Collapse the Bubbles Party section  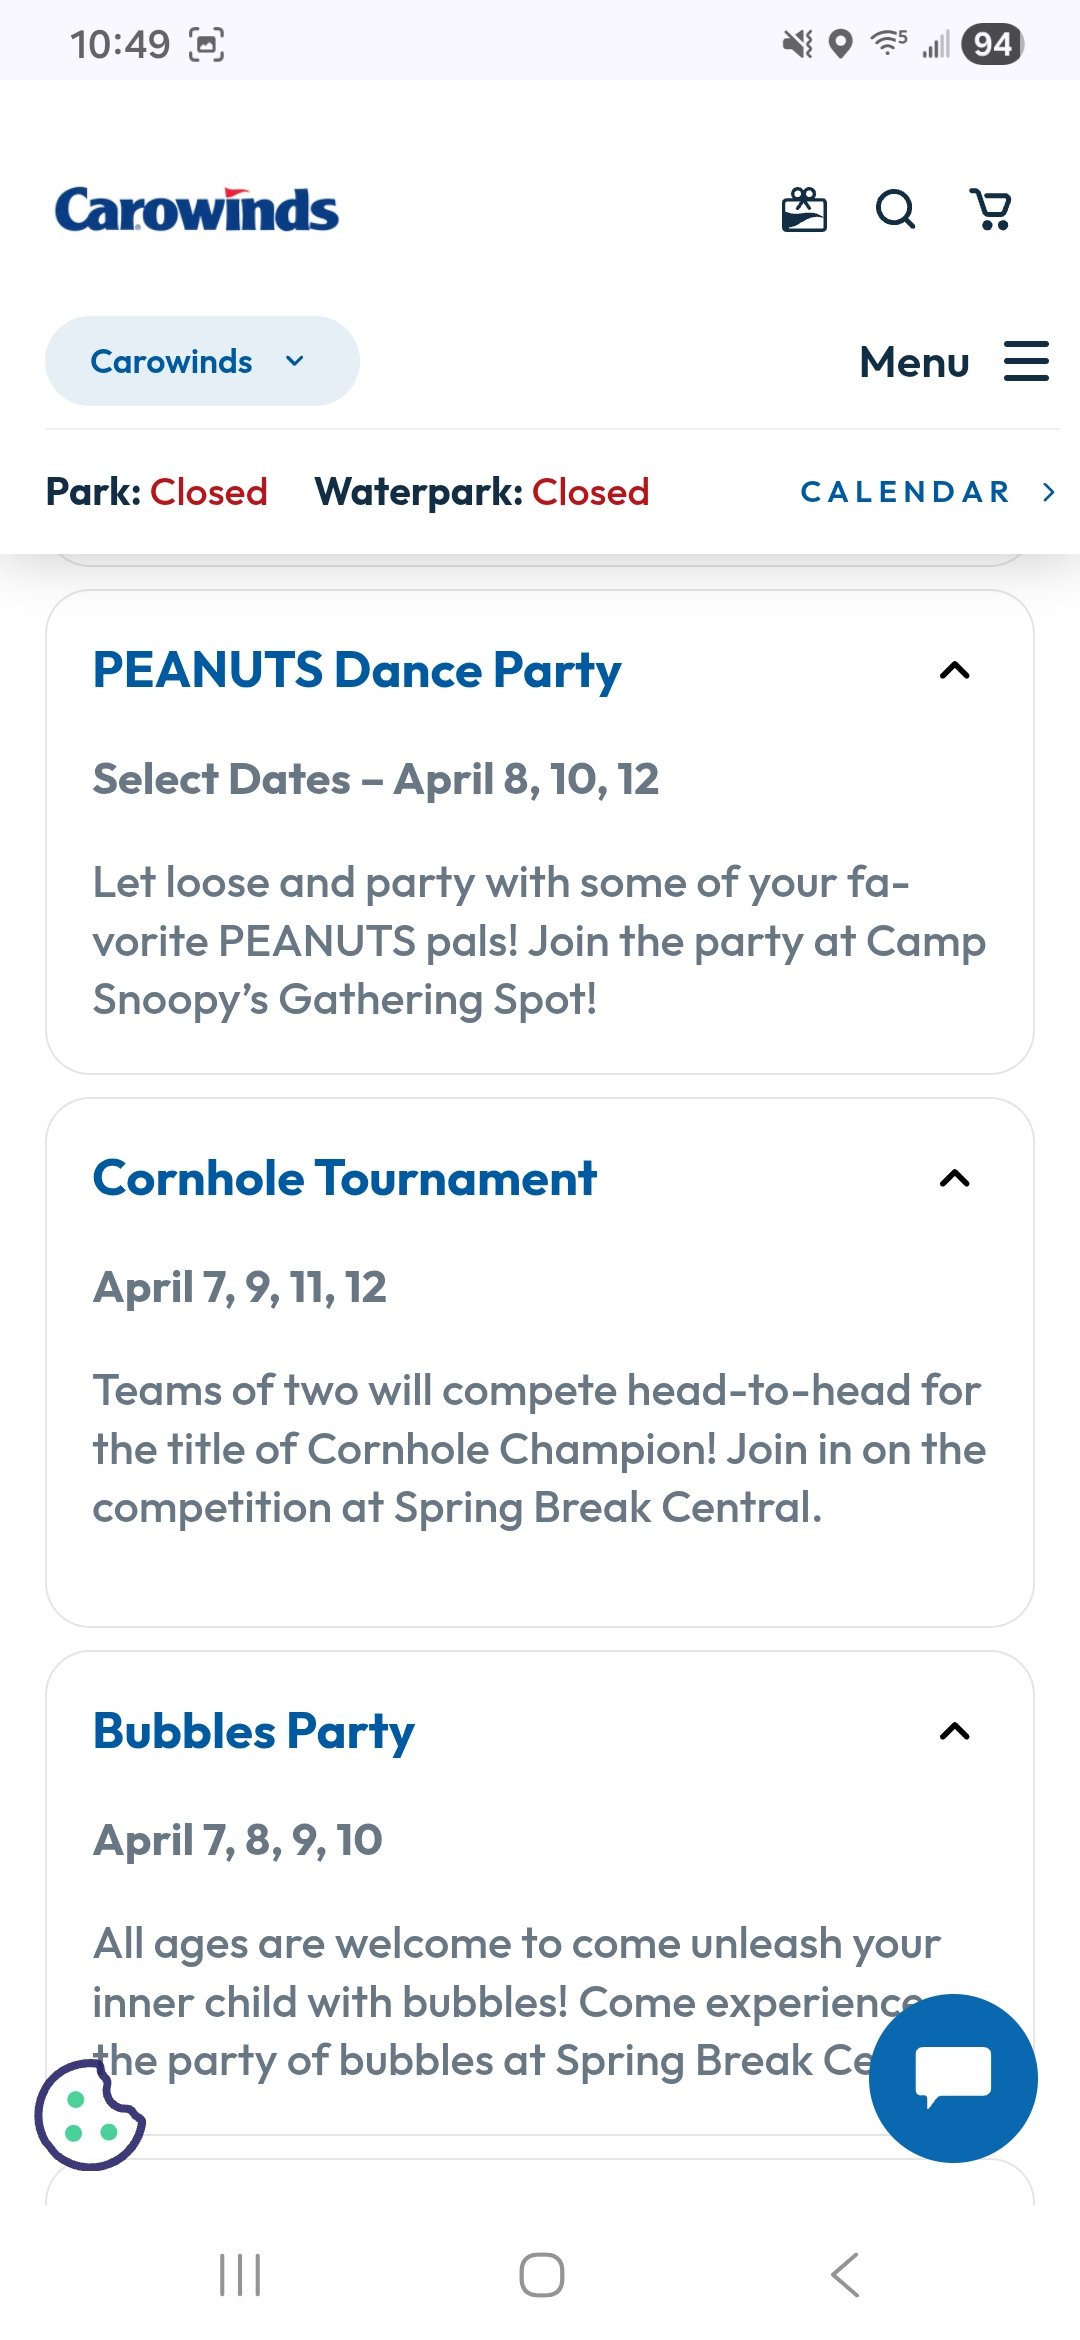coord(955,1731)
